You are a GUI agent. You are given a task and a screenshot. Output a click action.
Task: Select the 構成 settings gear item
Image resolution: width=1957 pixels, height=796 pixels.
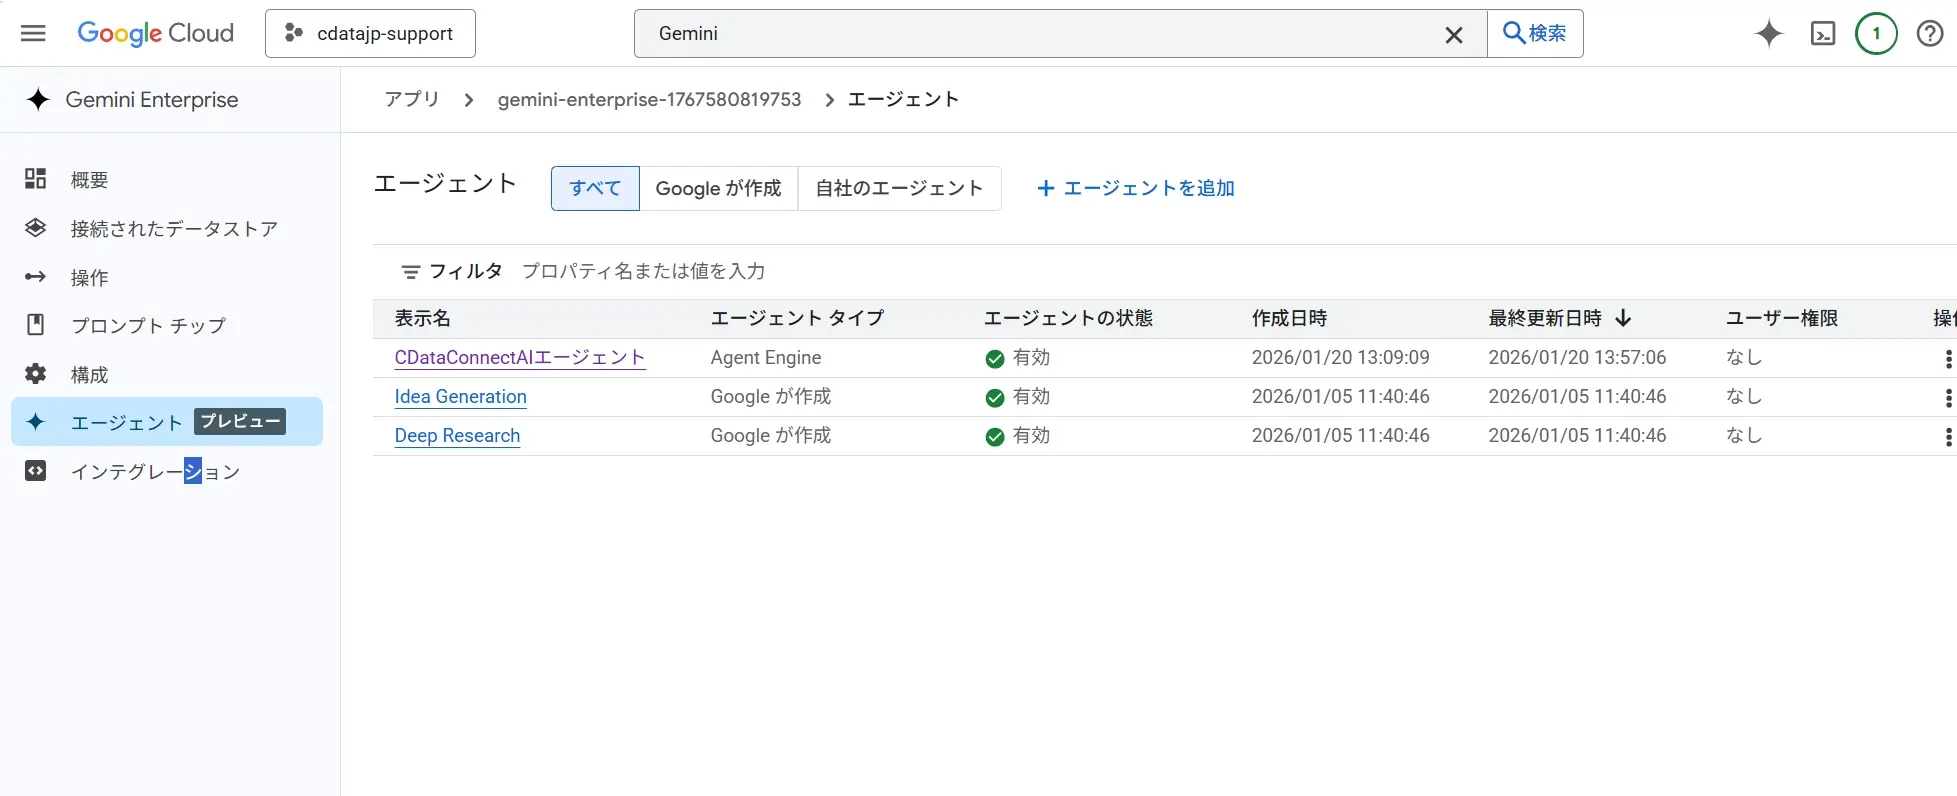click(x=89, y=375)
